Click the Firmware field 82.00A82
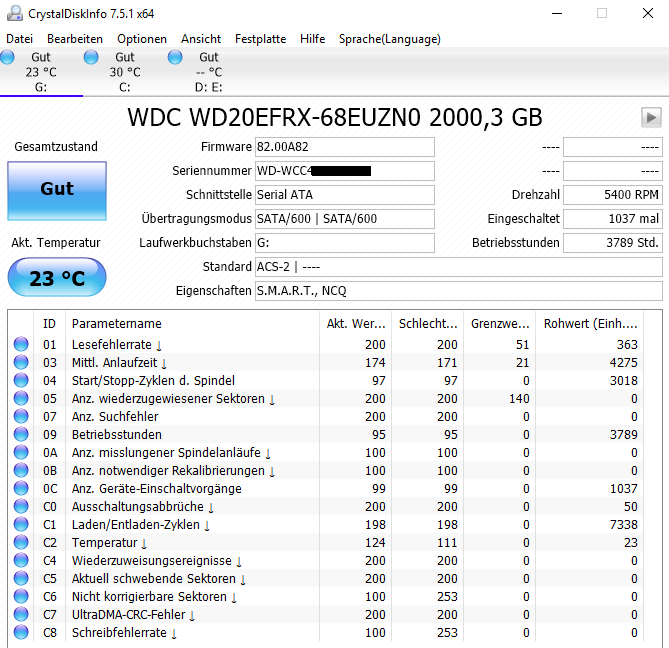Screen dimensions: 669x648 (x=345, y=147)
